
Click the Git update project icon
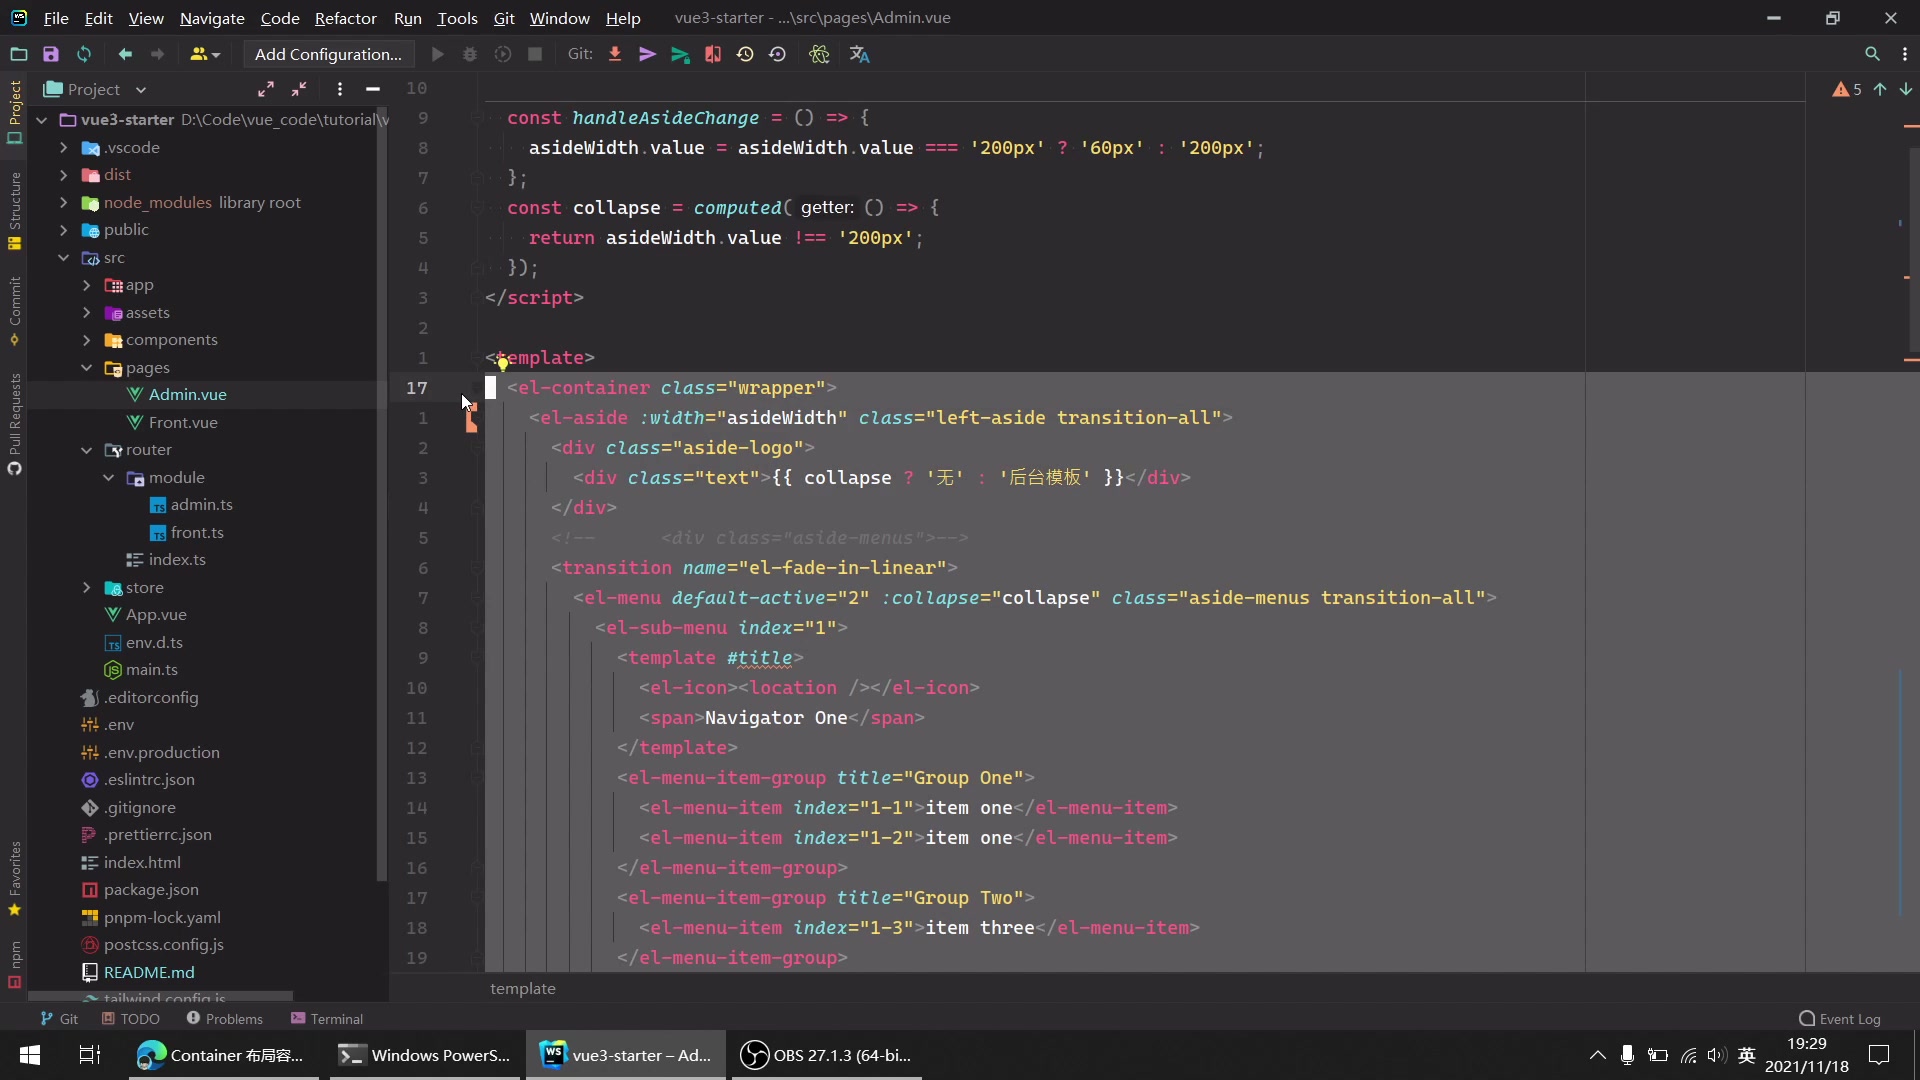click(615, 54)
